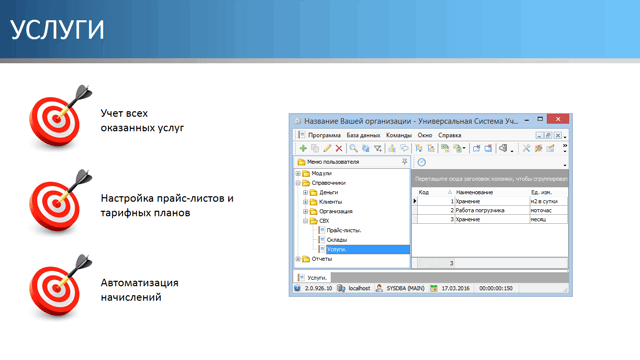Image resolution: width=640 pixels, height=360 pixels.
Task: Expand the Деньги folder node
Action: [305, 192]
